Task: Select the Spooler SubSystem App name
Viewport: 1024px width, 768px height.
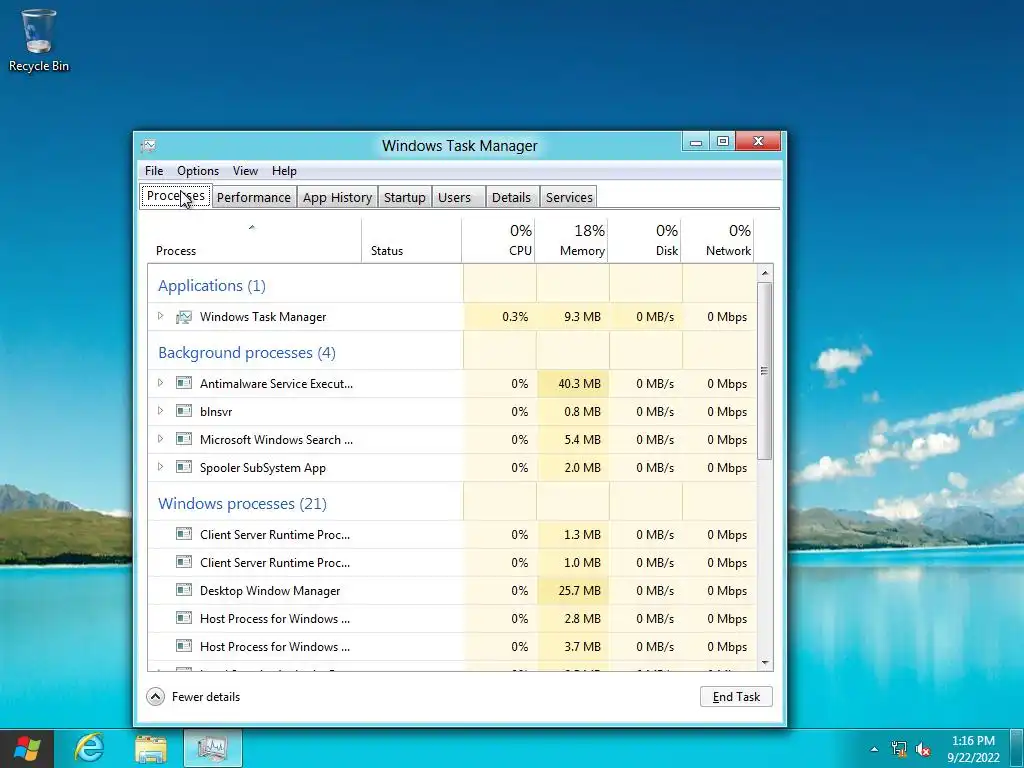Action: point(263,468)
